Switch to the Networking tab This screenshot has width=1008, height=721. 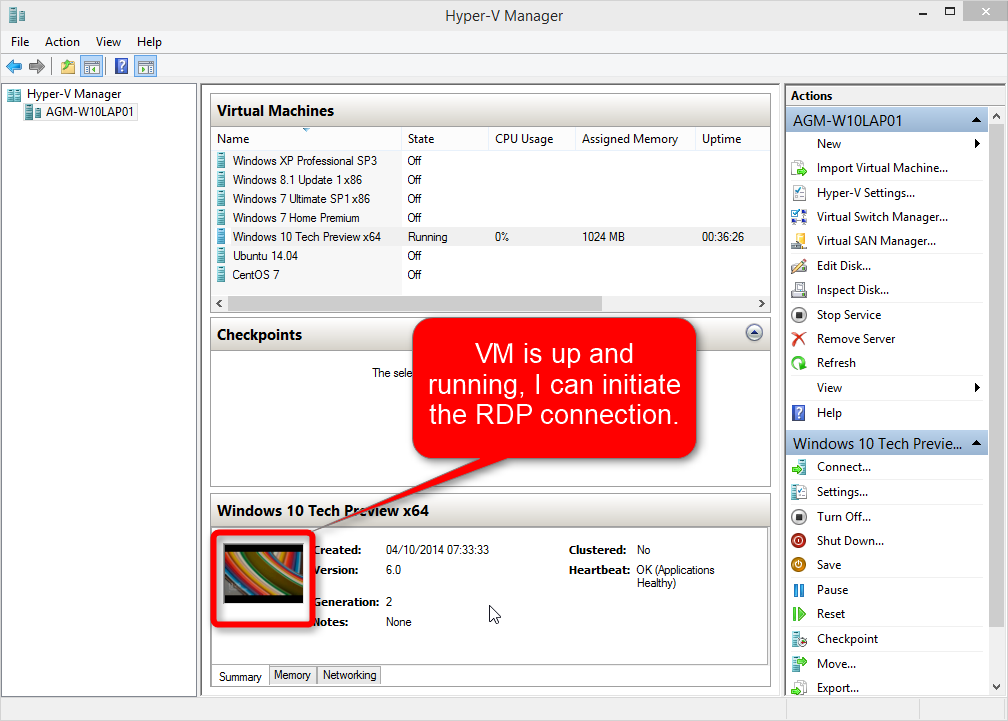click(x=350, y=675)
